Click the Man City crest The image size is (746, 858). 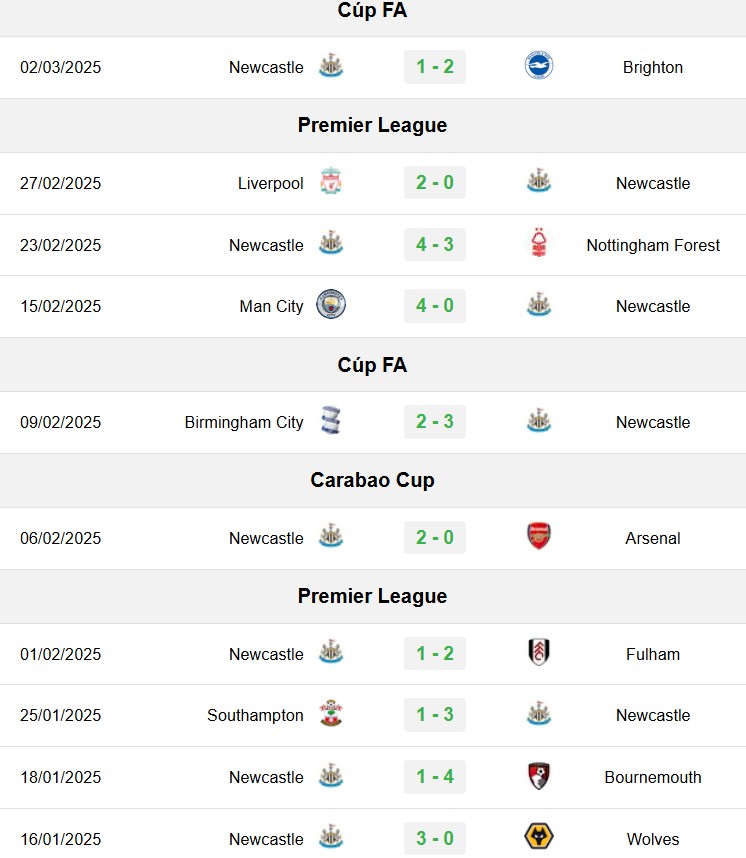[331, 305]
